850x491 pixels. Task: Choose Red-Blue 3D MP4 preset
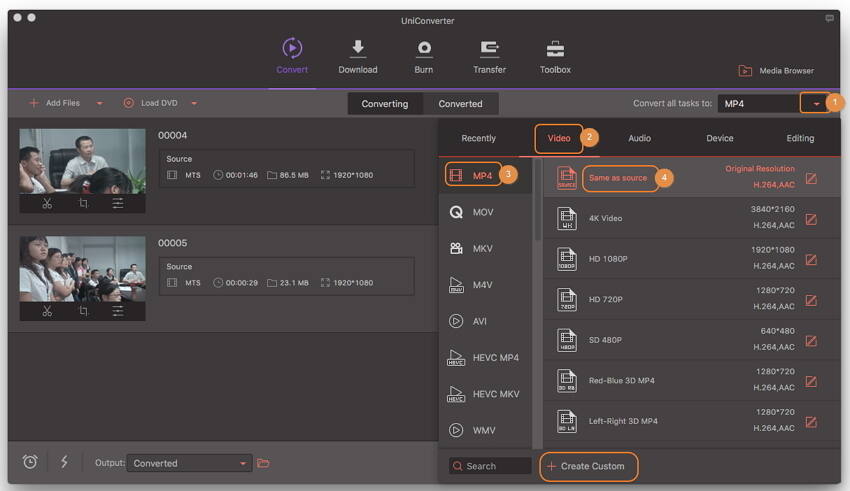(692, 380)
